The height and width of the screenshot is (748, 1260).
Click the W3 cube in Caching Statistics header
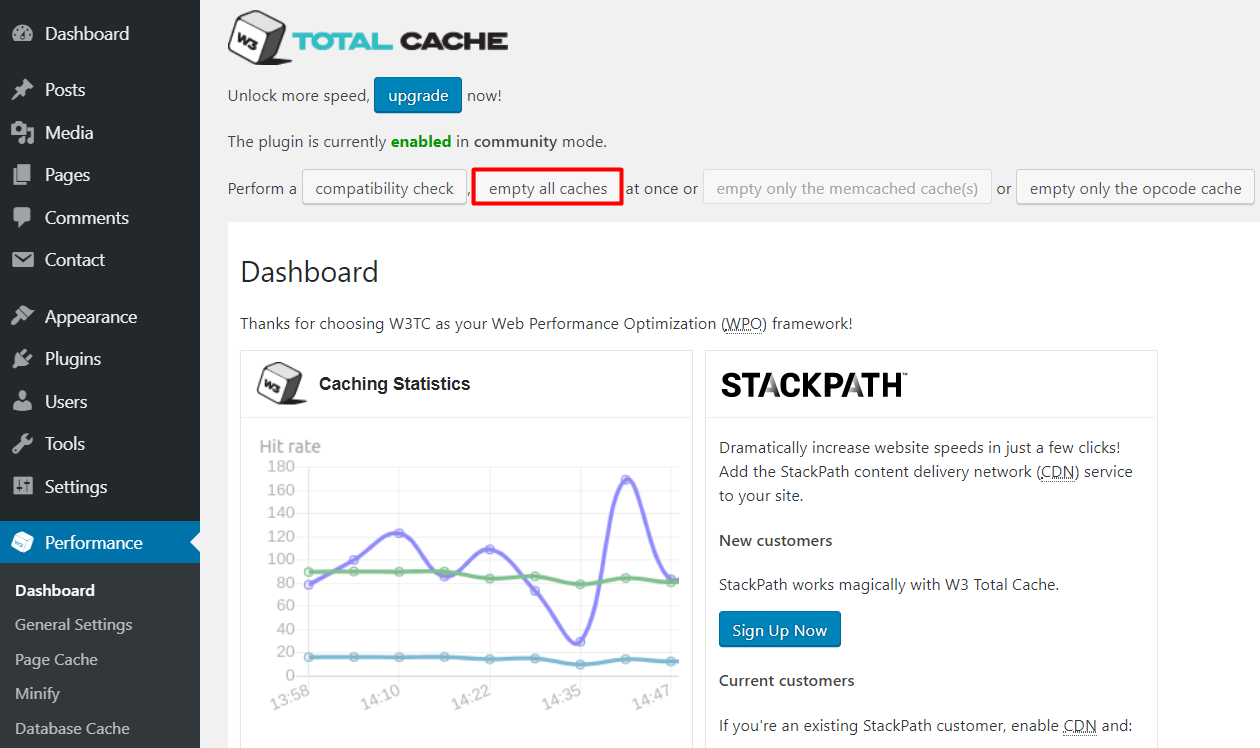[282, 384]
